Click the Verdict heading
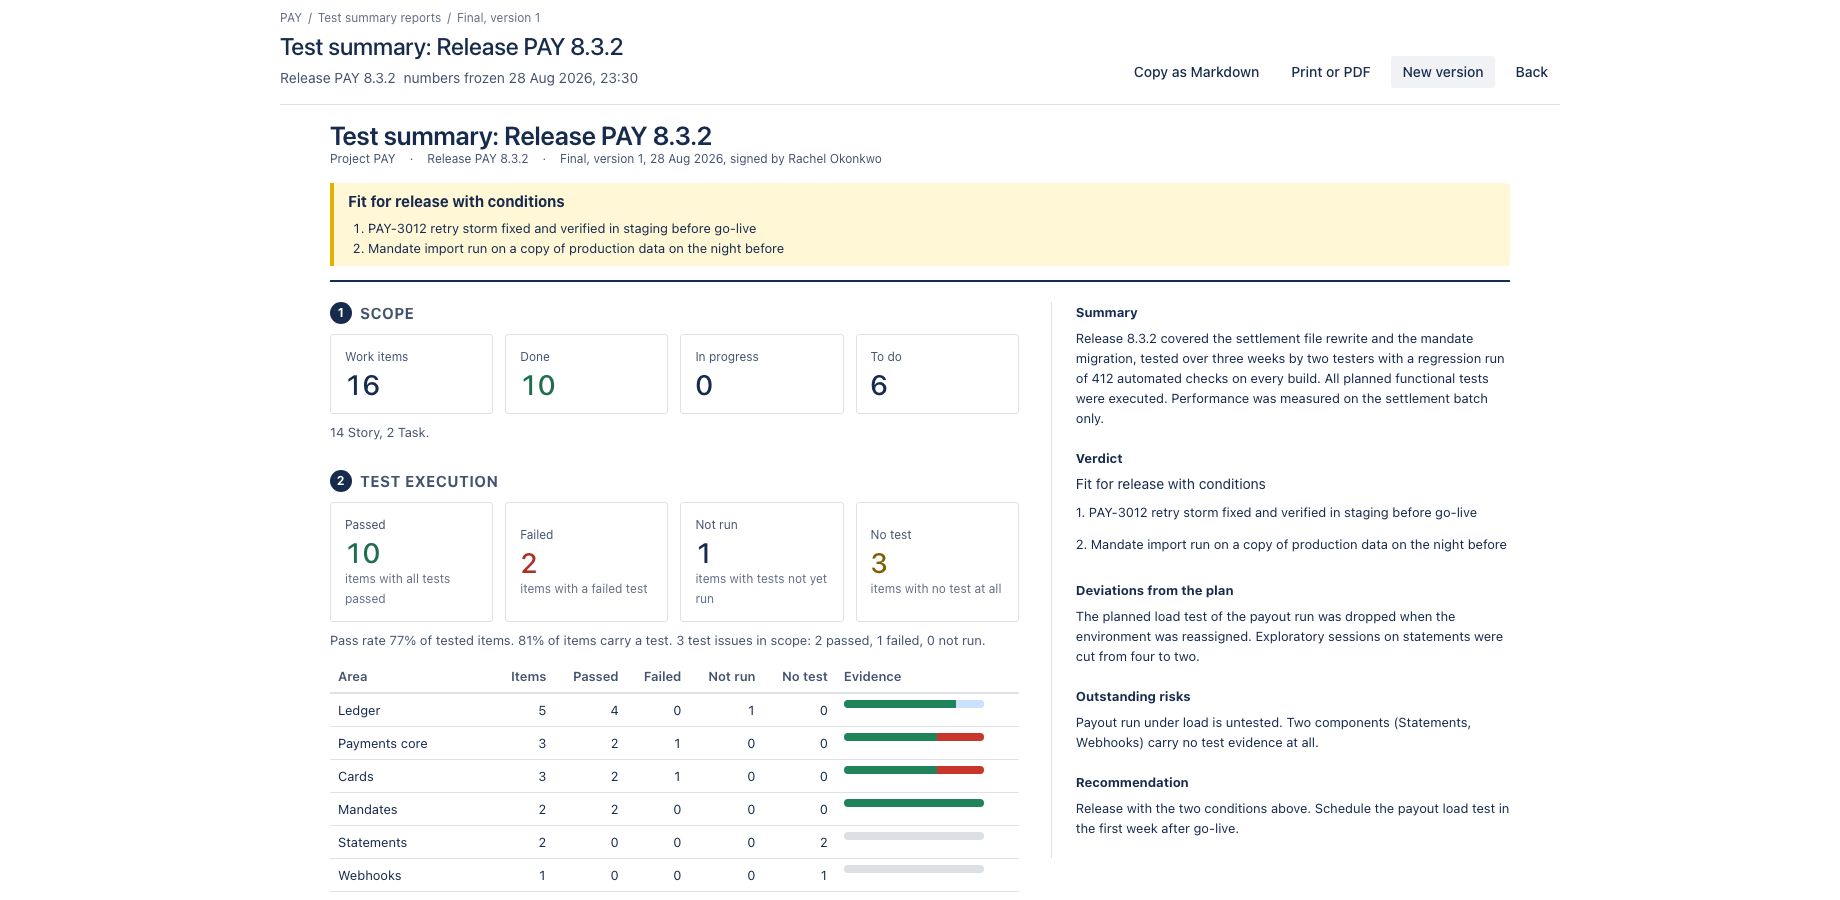 point(1099,459)
